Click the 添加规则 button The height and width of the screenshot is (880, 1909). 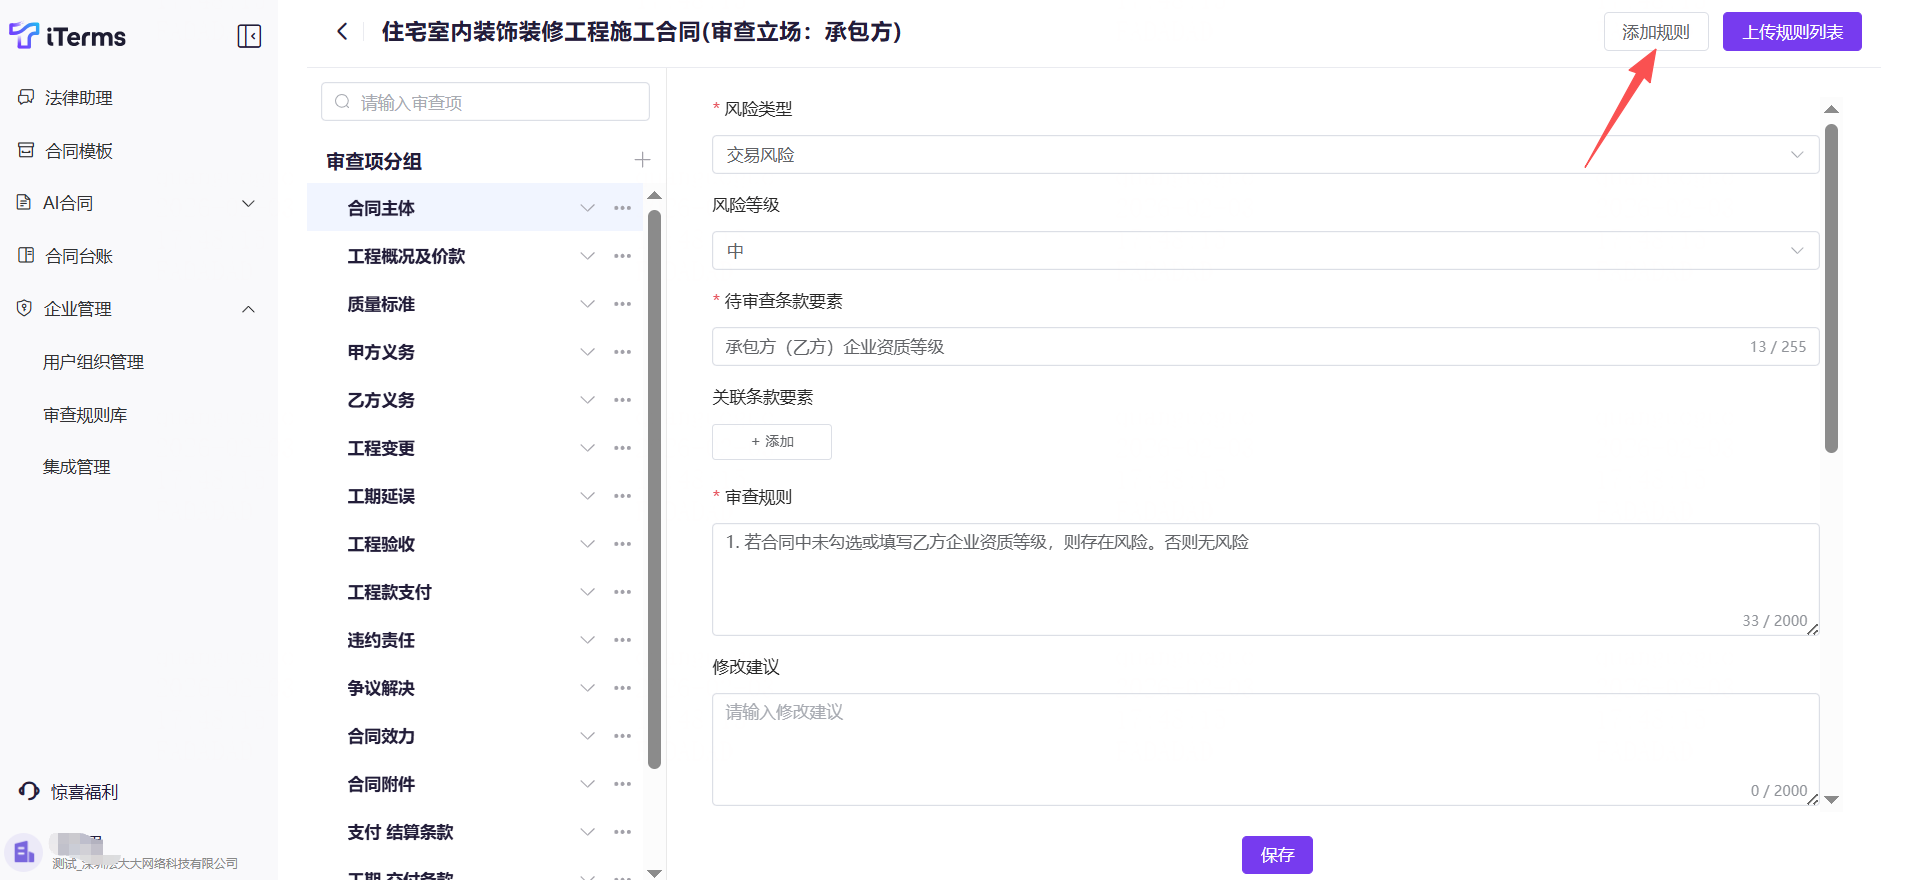(1656, 32)
